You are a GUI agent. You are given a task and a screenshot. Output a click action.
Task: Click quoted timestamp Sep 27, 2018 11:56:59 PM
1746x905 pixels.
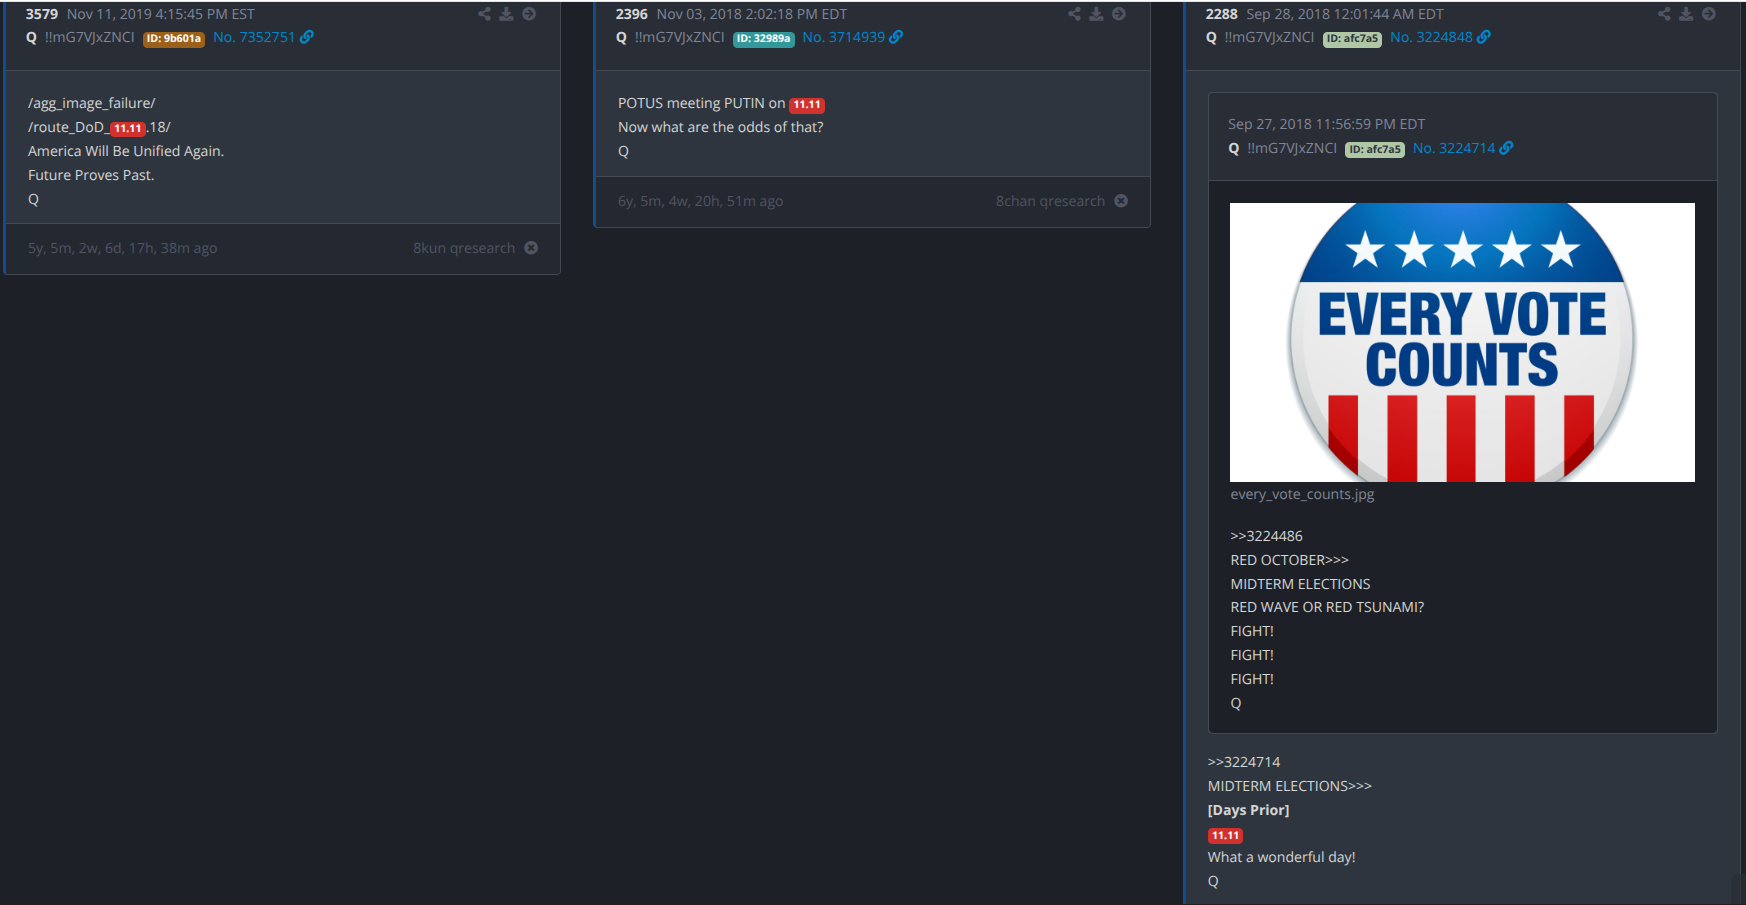tap(1326, 124)
